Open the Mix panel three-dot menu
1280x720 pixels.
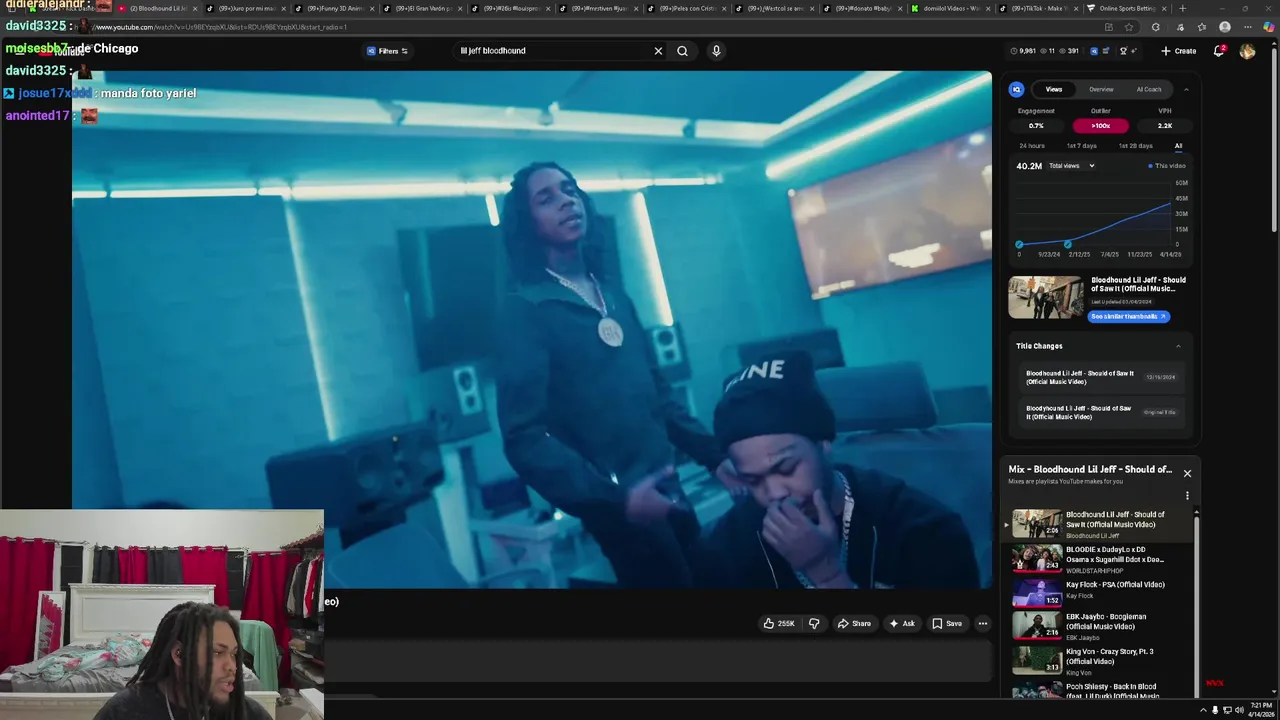(x=1187, y=495)
